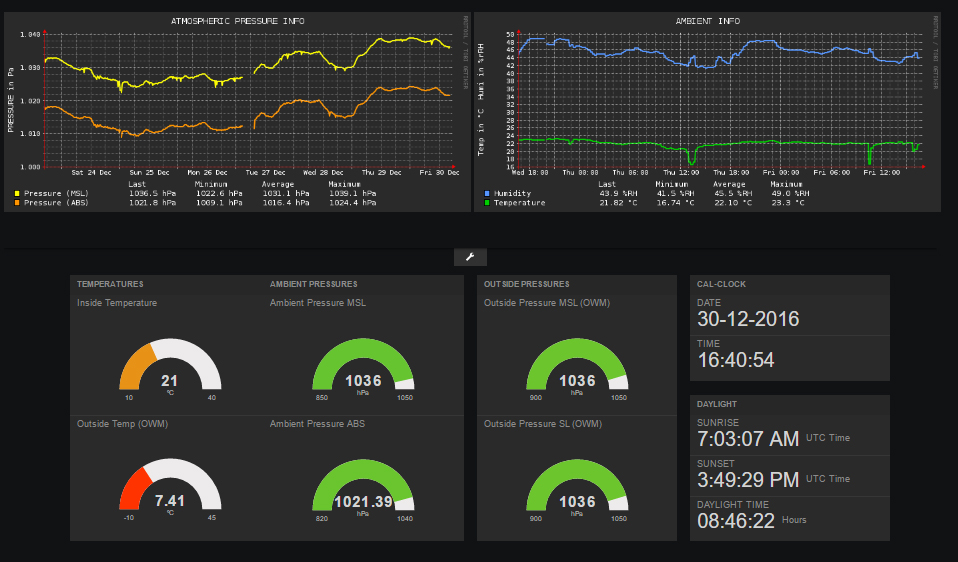Click the 41.5 %RH minimum humidity value
Viewport: 958px width, 562px height.
click(x=676, y=194)
